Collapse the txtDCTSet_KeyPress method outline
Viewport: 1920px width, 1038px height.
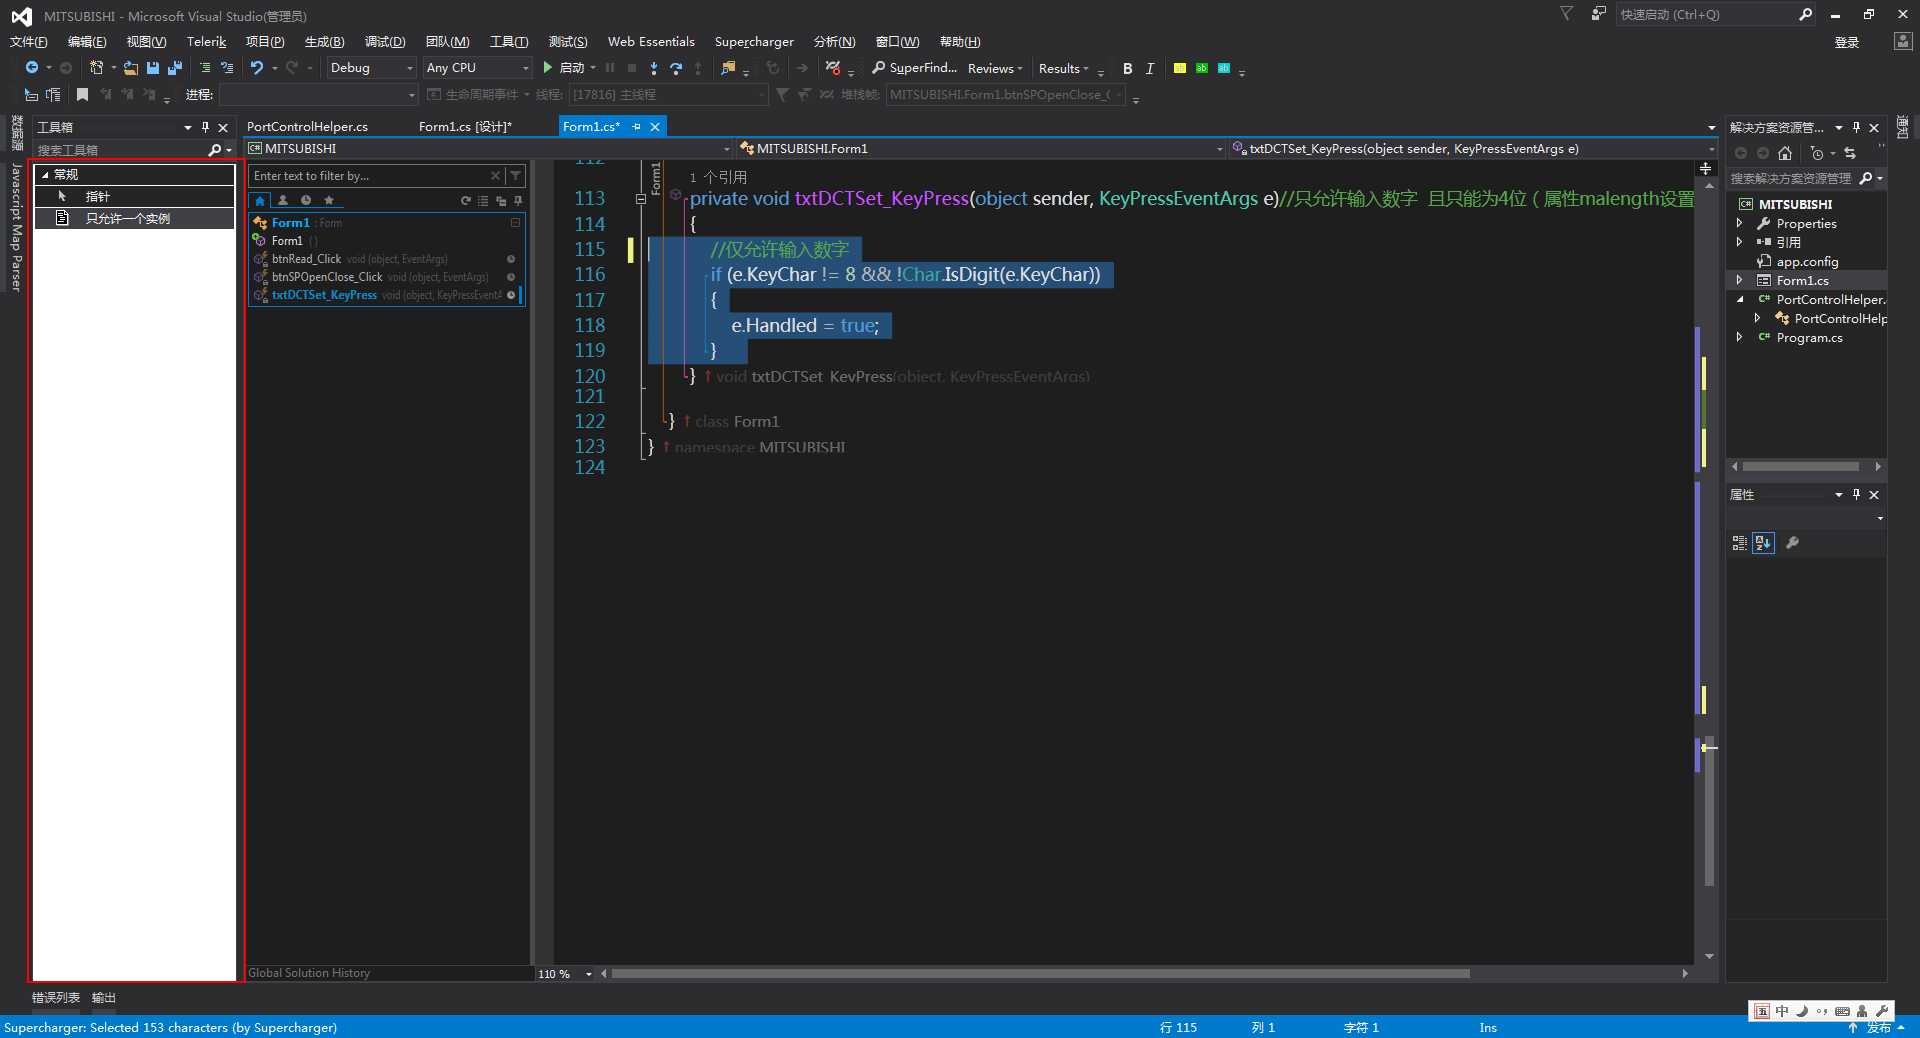click(x=641, y=199)
